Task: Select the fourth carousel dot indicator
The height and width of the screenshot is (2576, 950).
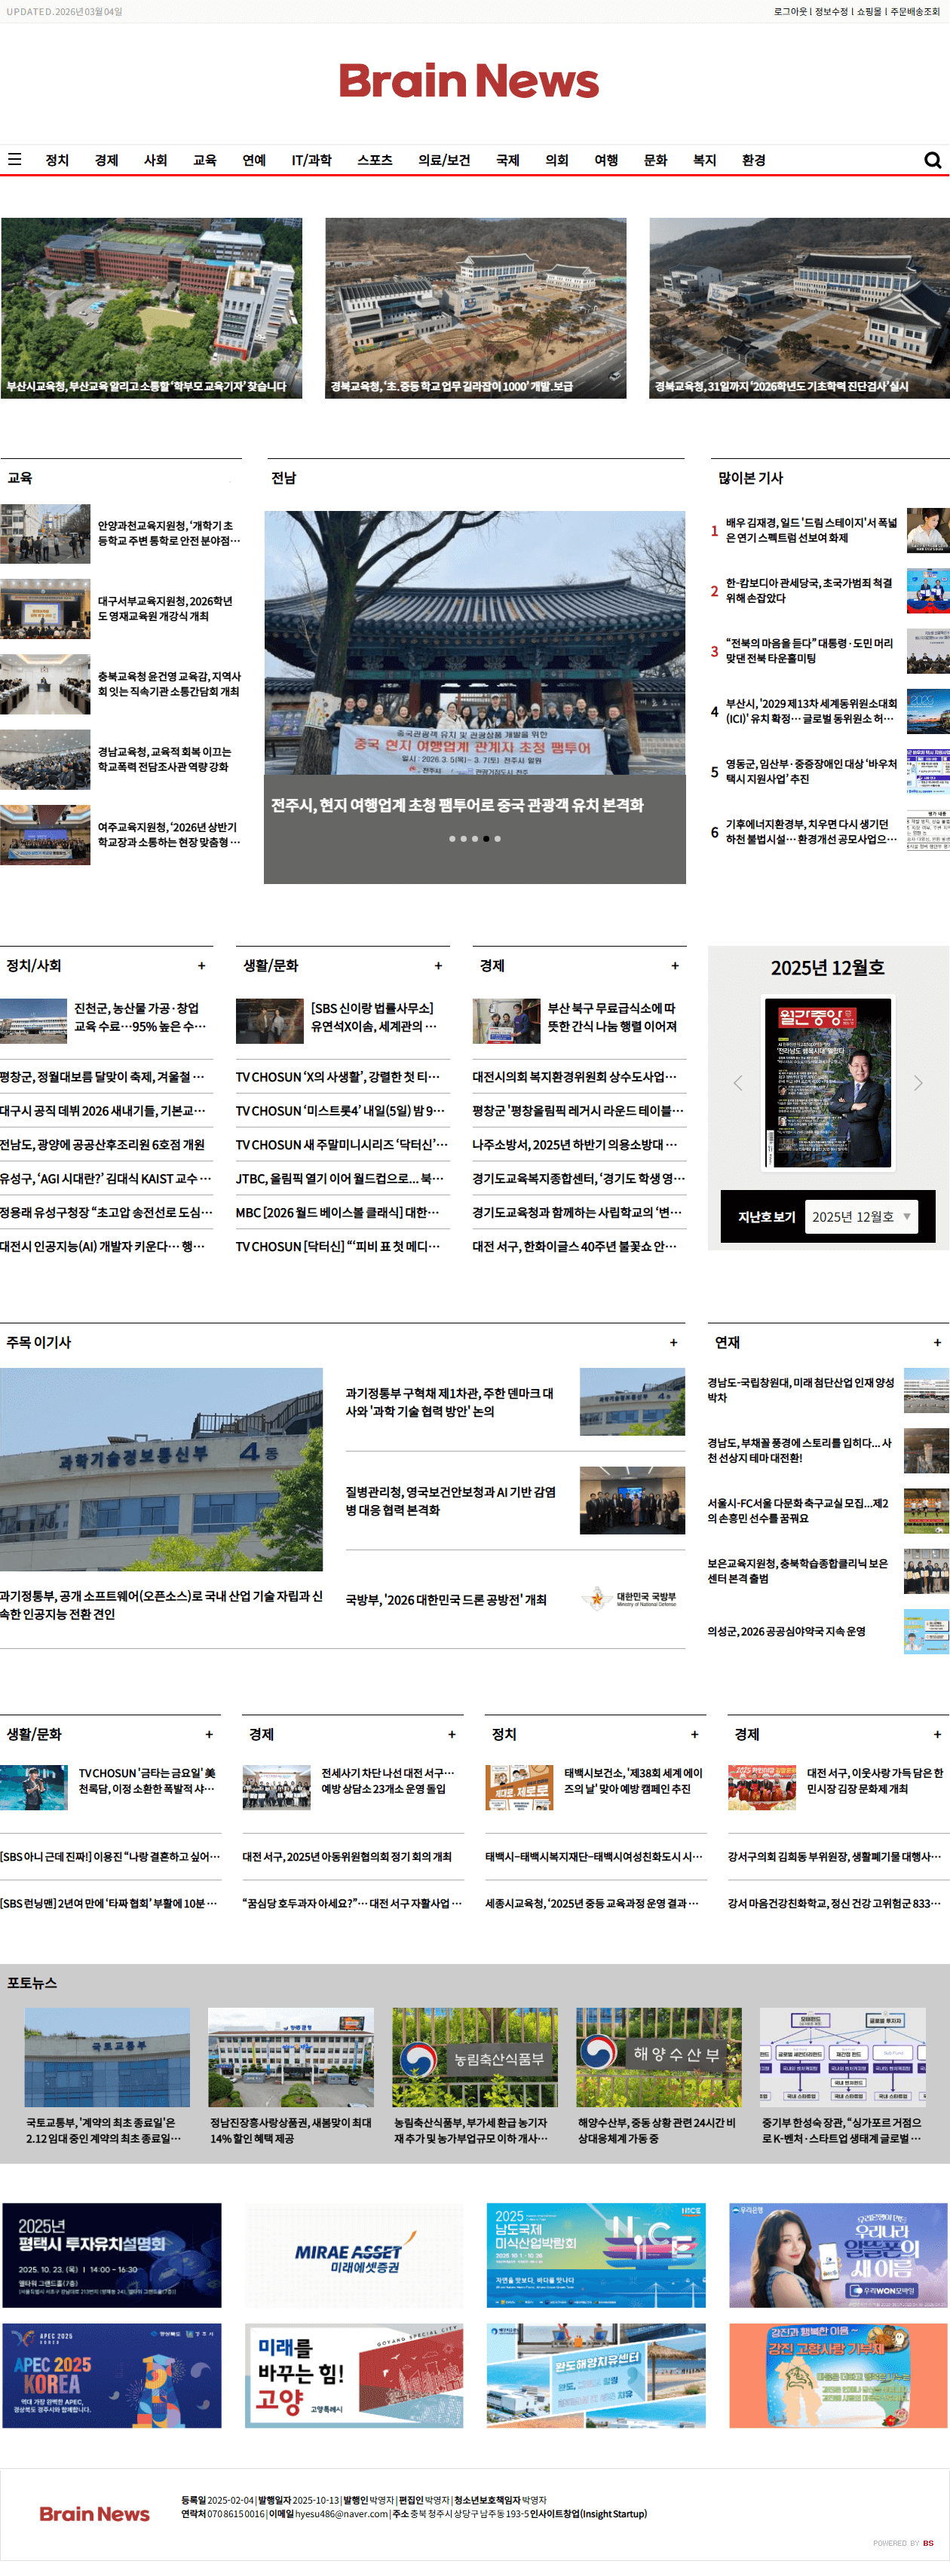Action: pyautogui.click(x=486, y=839)
